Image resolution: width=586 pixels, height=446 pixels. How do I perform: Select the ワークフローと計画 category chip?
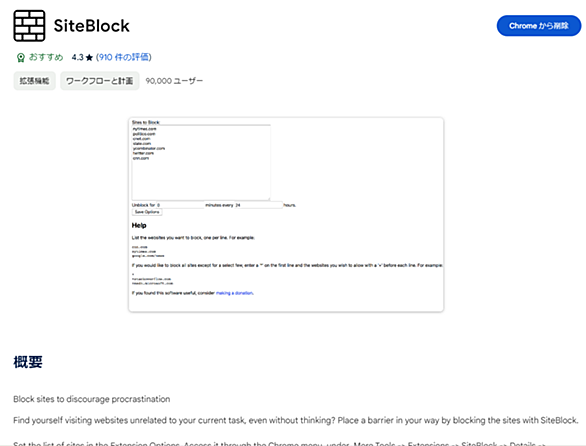pos(99,81)
